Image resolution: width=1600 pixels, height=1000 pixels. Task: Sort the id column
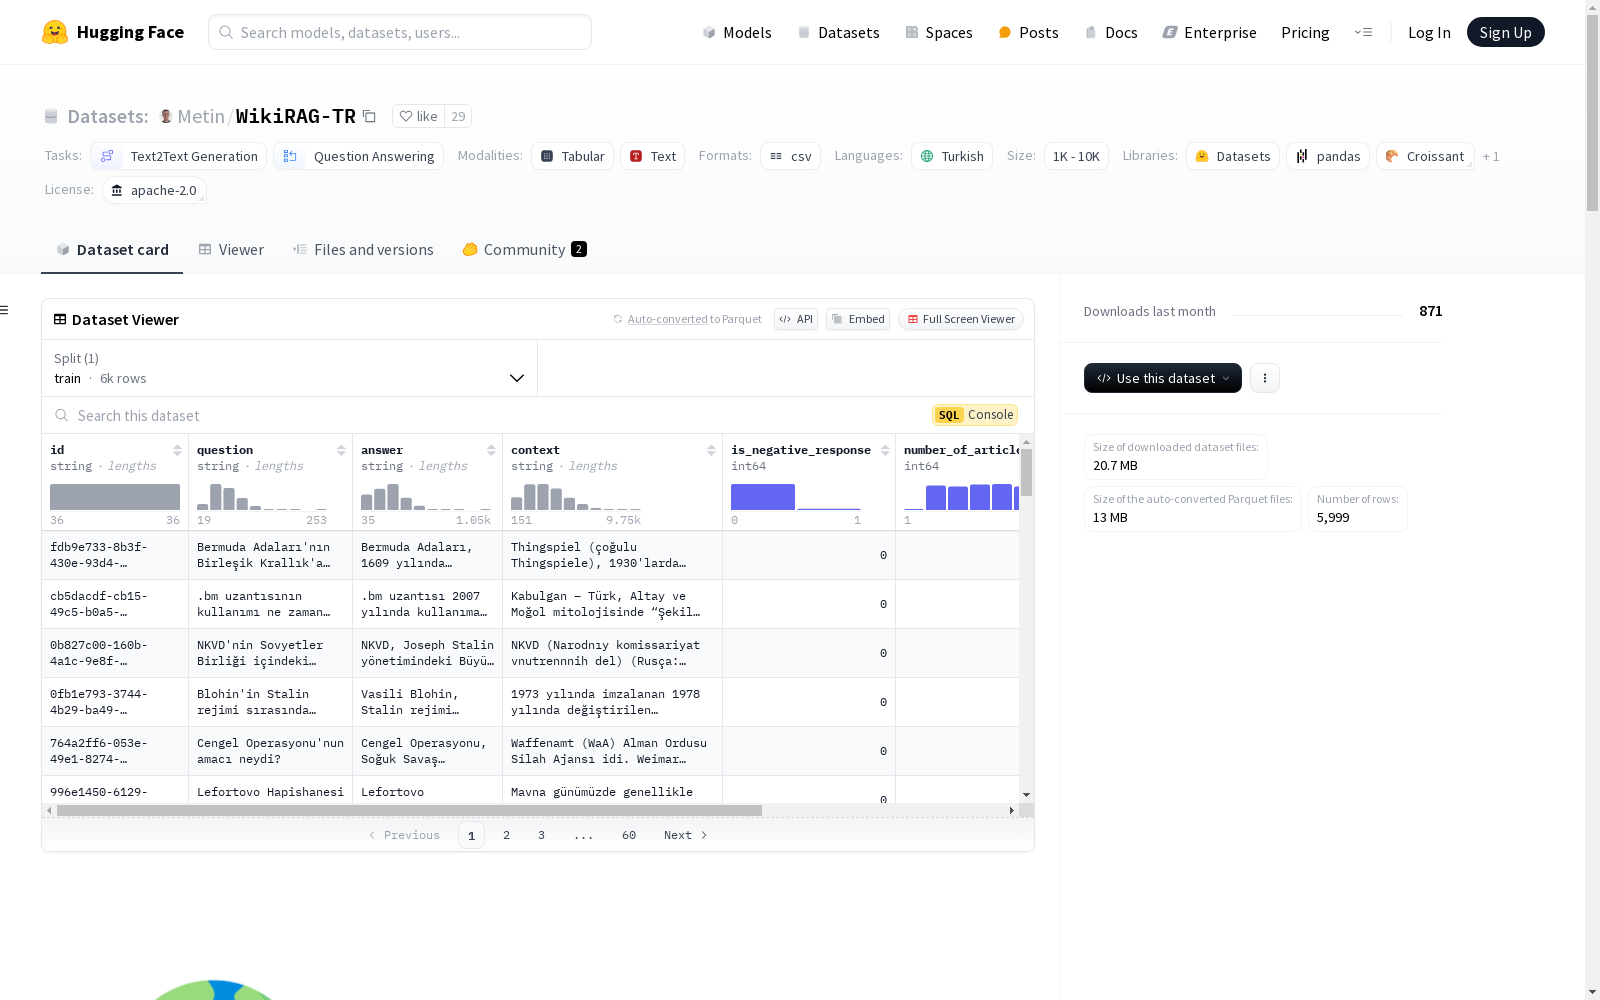[x=177, y=450]
